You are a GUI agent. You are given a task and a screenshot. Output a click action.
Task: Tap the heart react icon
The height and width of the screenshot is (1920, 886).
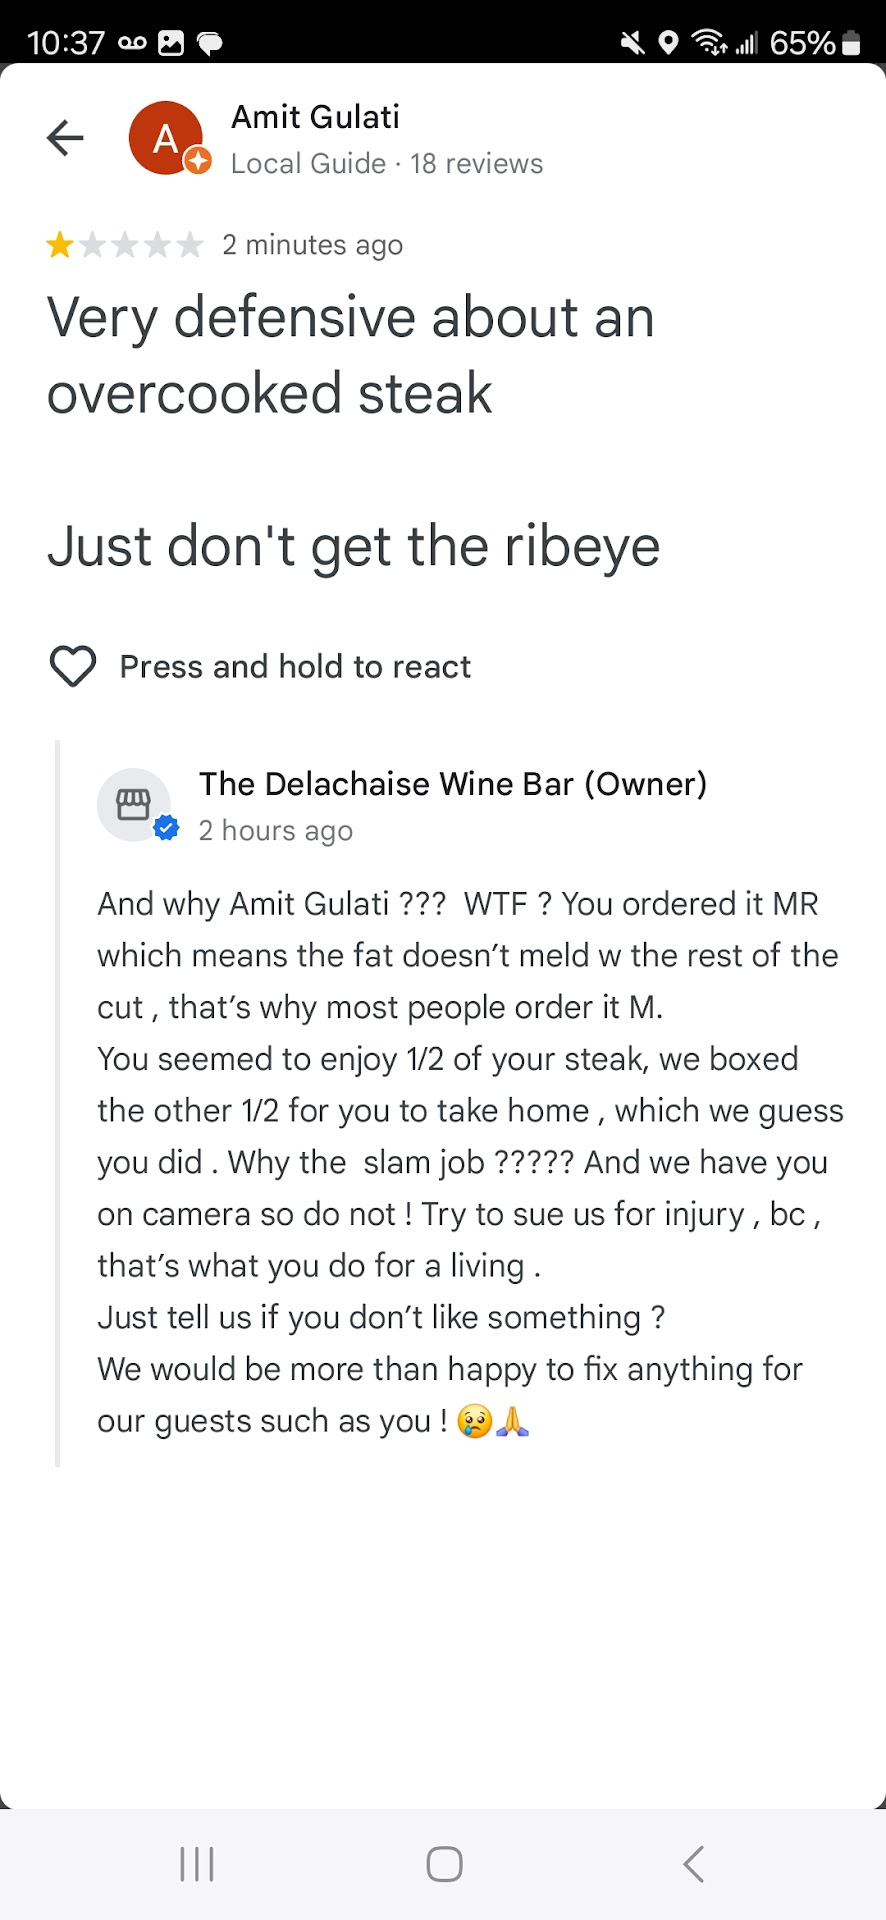[x=73, y=666]
